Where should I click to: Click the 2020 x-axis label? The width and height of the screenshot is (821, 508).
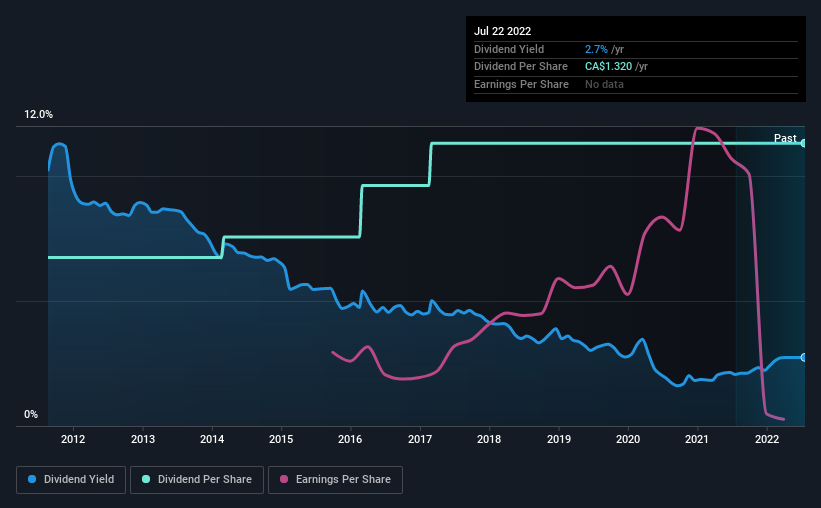[628, 439]
